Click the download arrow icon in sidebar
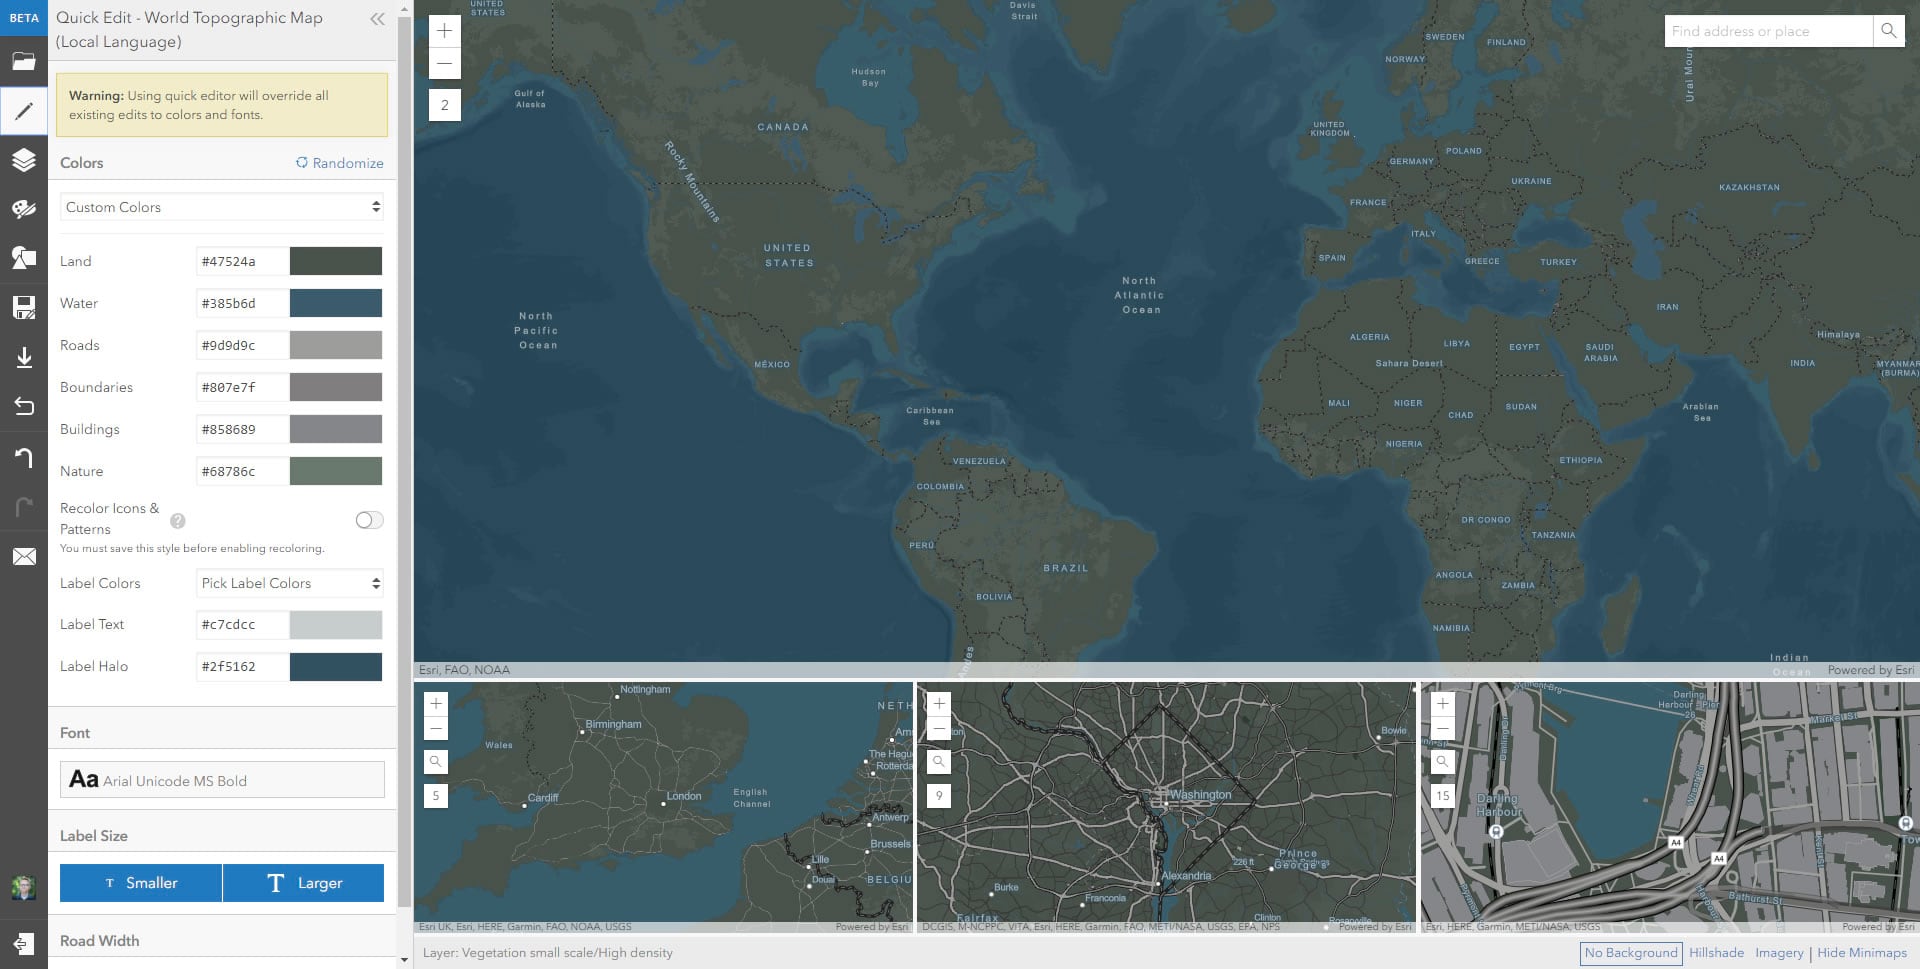 pos(24,357)
